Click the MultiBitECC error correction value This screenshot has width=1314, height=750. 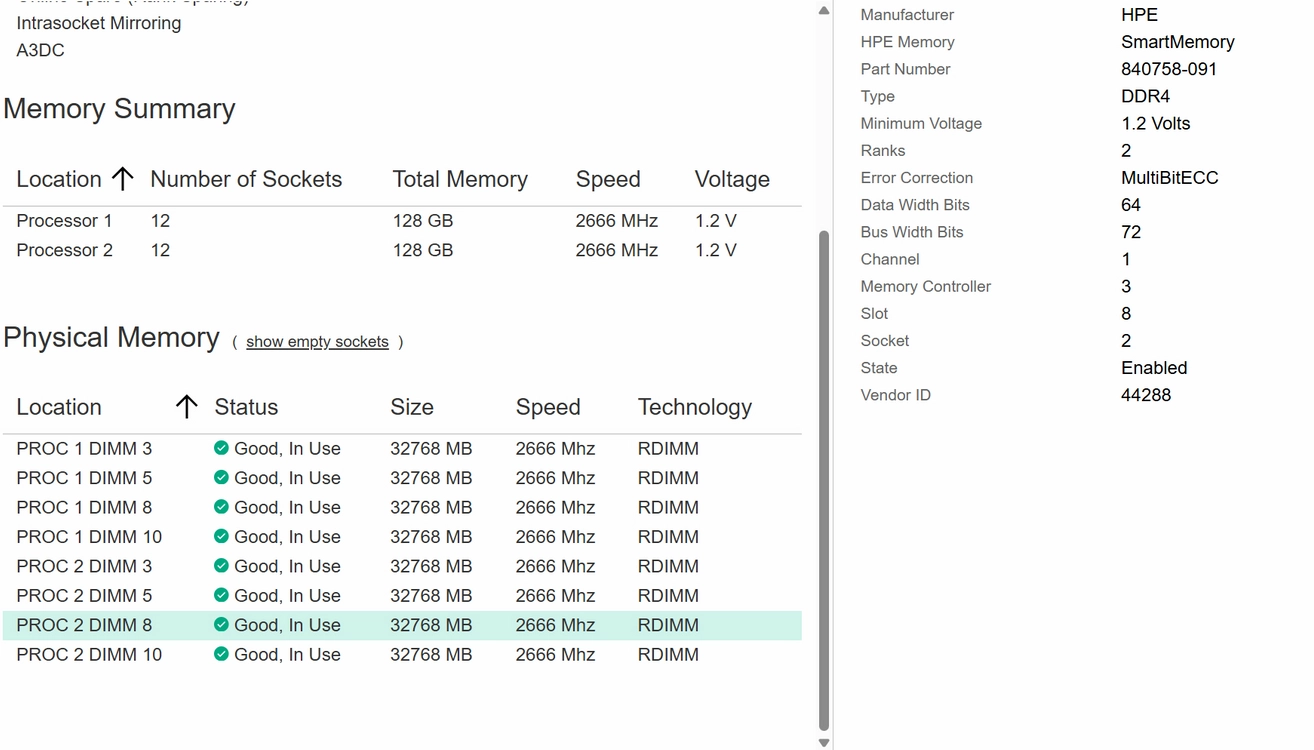coord(1170,177)
